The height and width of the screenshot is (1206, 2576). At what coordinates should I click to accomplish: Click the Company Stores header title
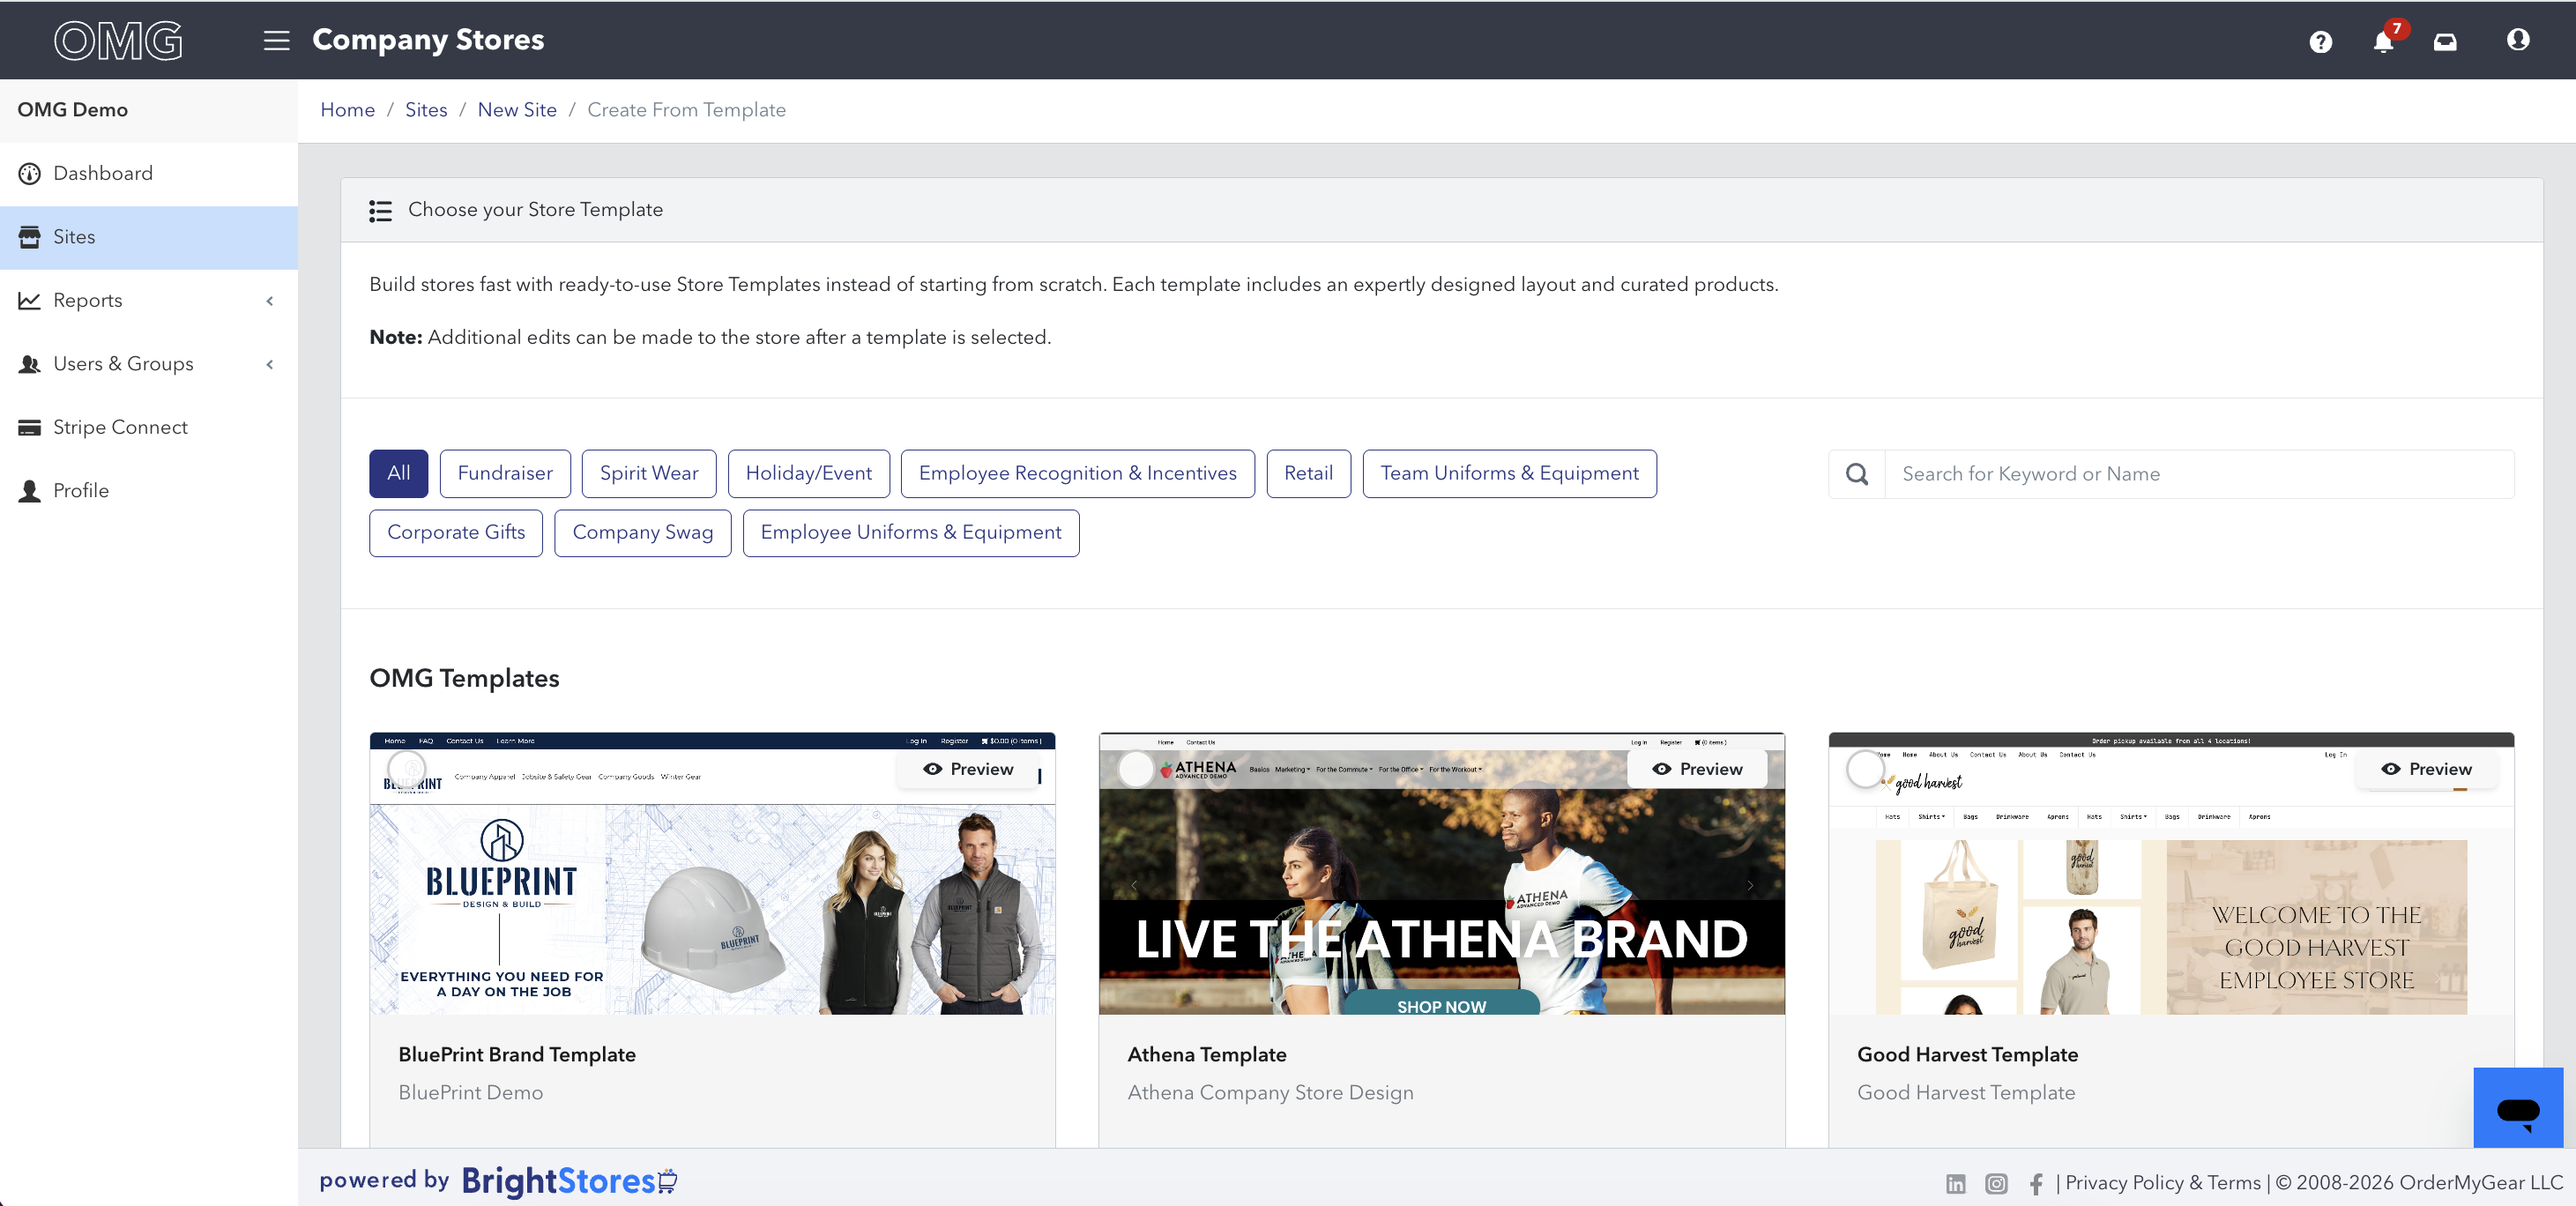point(428,40)
